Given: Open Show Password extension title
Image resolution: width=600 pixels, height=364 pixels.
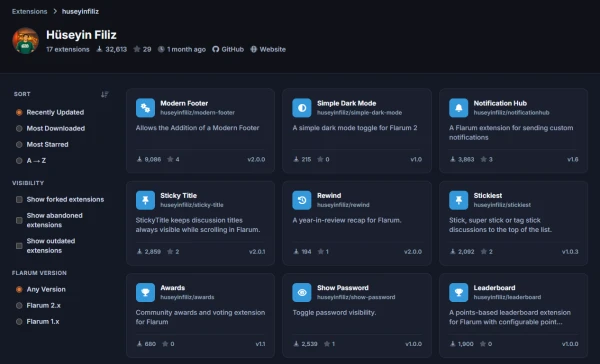Looking at the screenshot, I should coord(342,288).
